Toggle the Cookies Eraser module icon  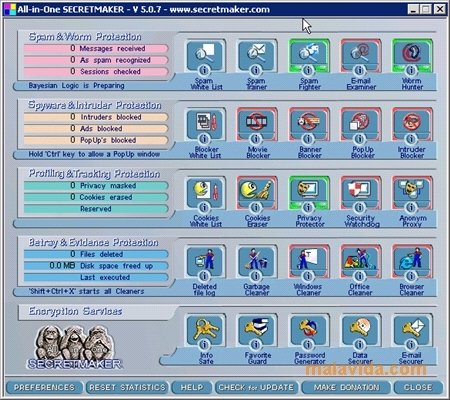click(x=256, y=192)
